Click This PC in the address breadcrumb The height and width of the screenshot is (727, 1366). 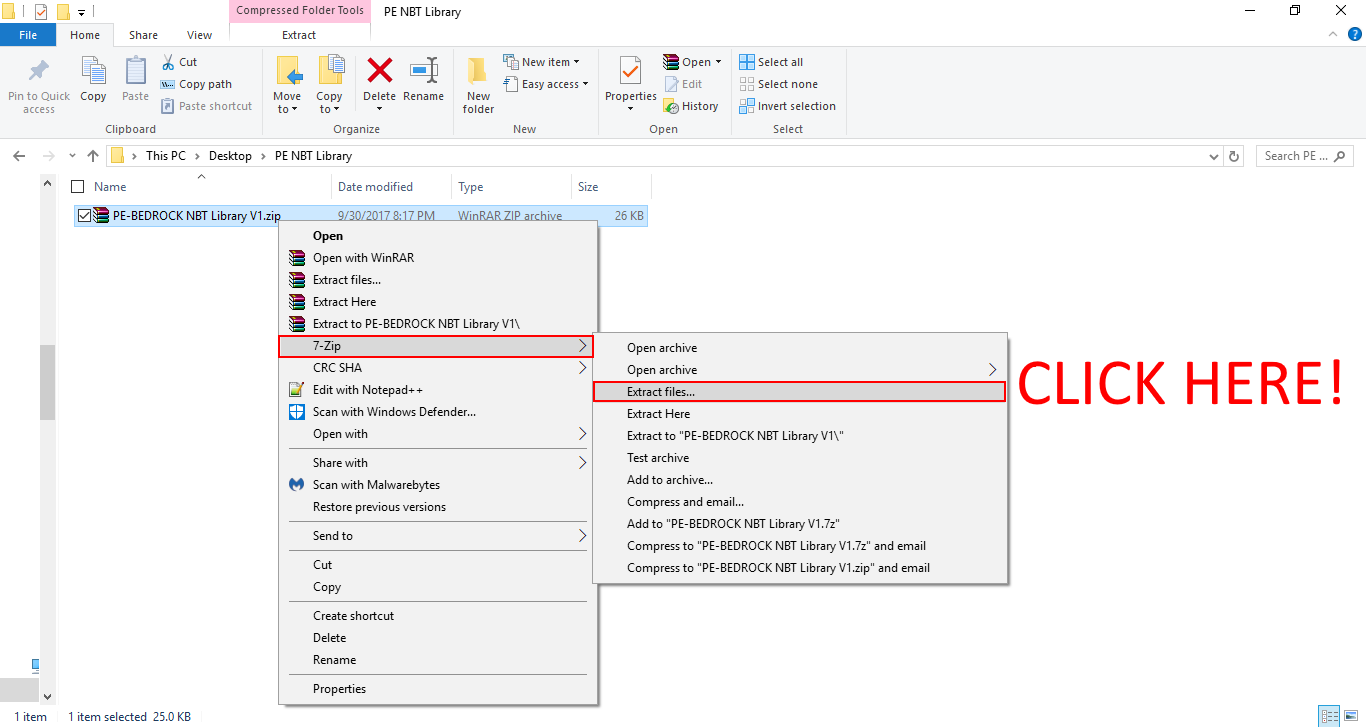click(165, 156)
